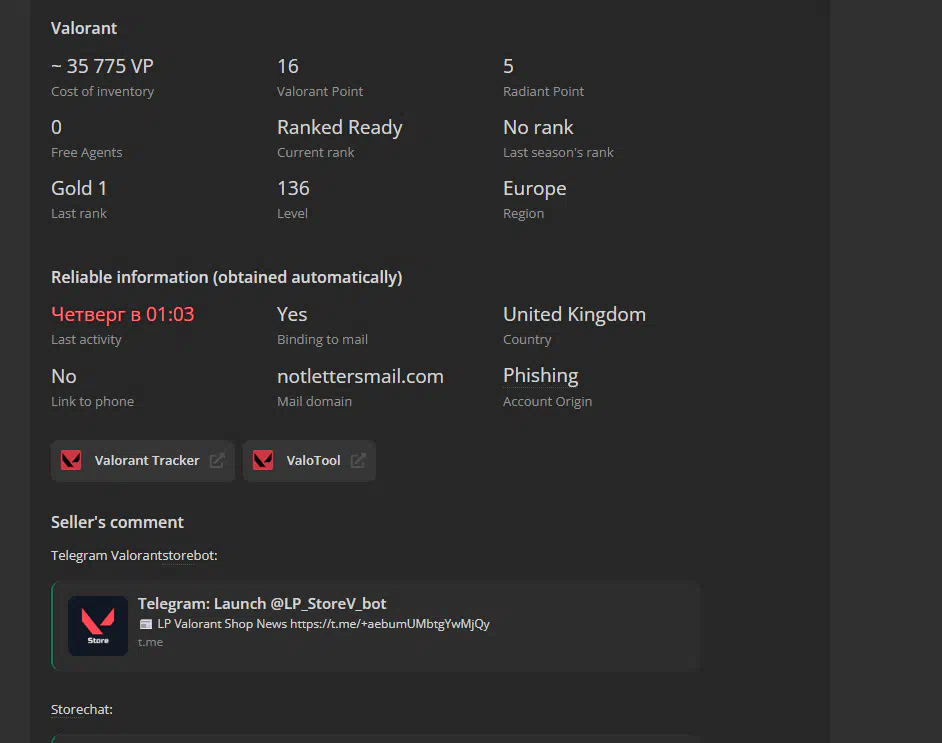This screenshot has width=942, height=743.
Task: Click the 'United Kingdom' country value
Action: [574, 315]
